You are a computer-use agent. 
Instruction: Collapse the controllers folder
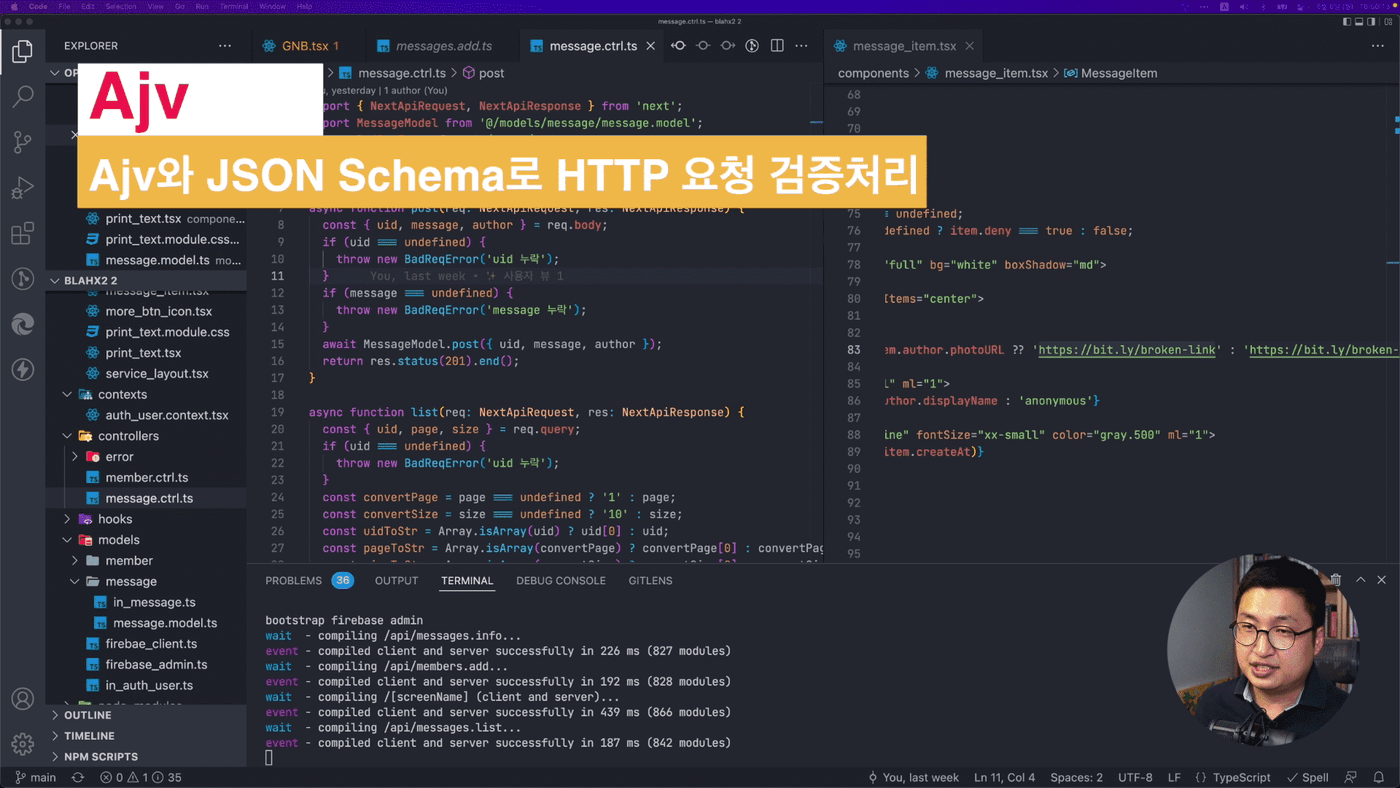146,436
